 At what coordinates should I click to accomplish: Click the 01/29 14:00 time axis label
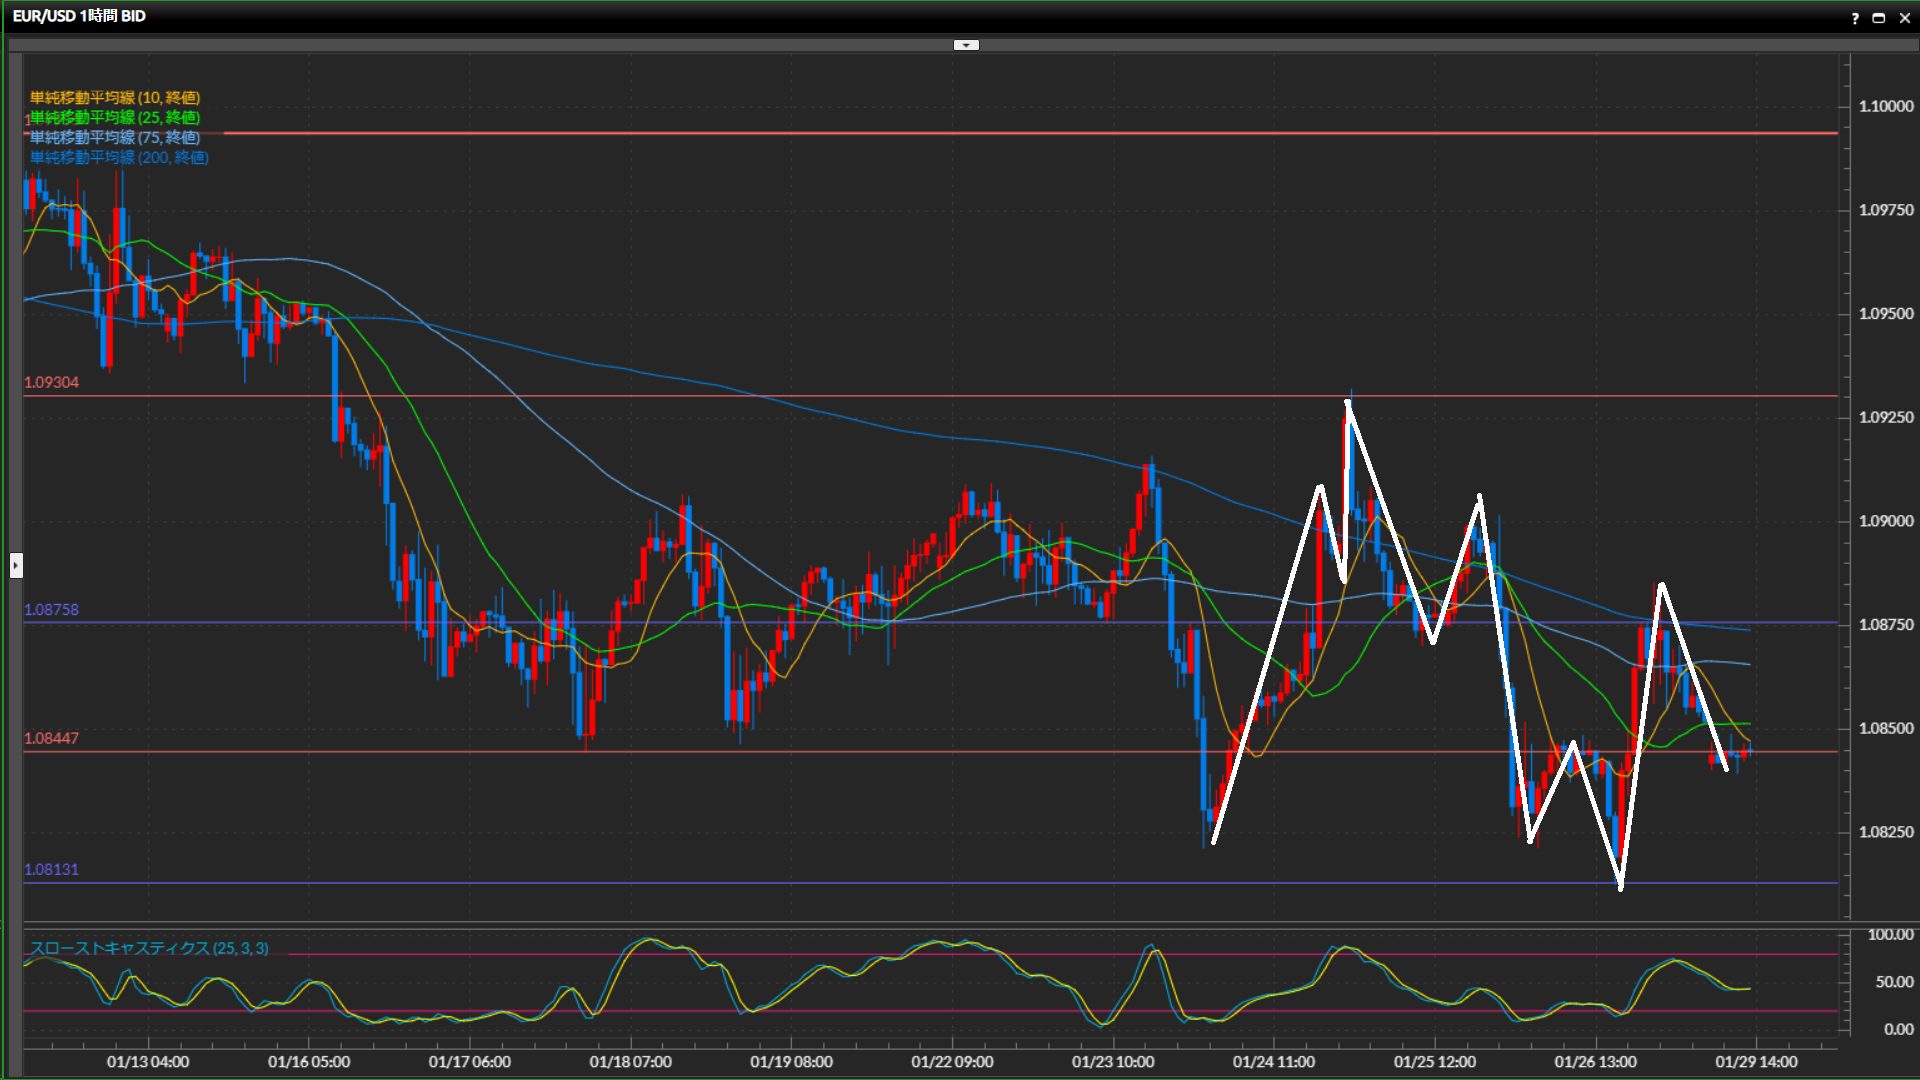[1756, 1062]
